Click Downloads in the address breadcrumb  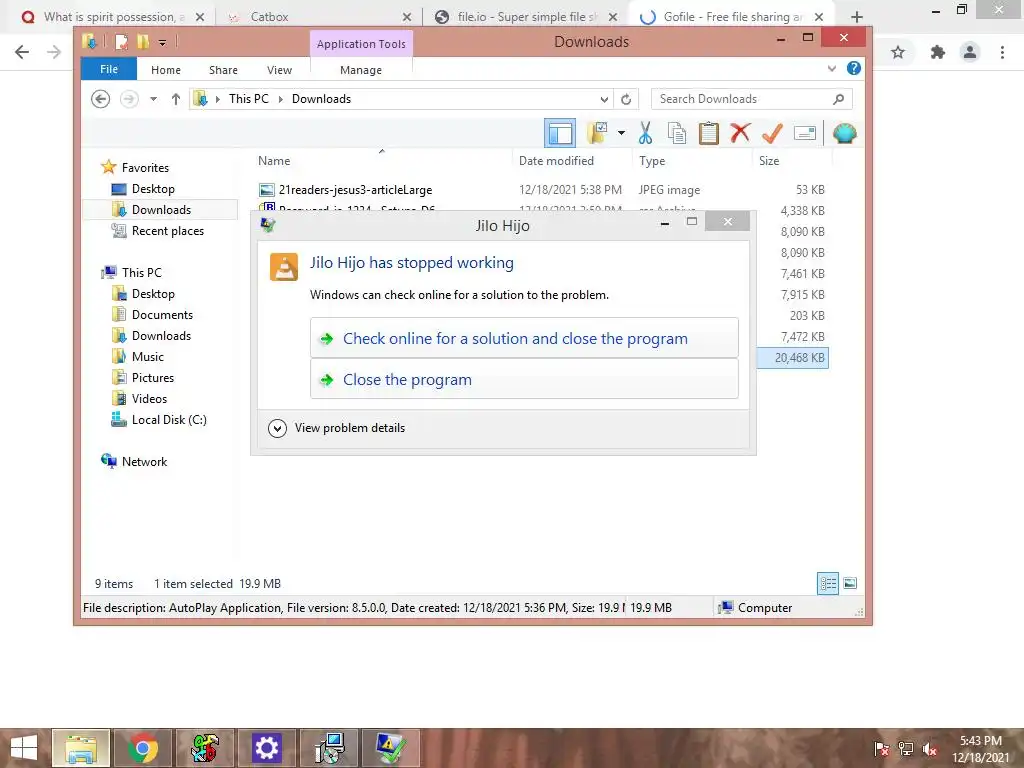(x=321, y=99)
